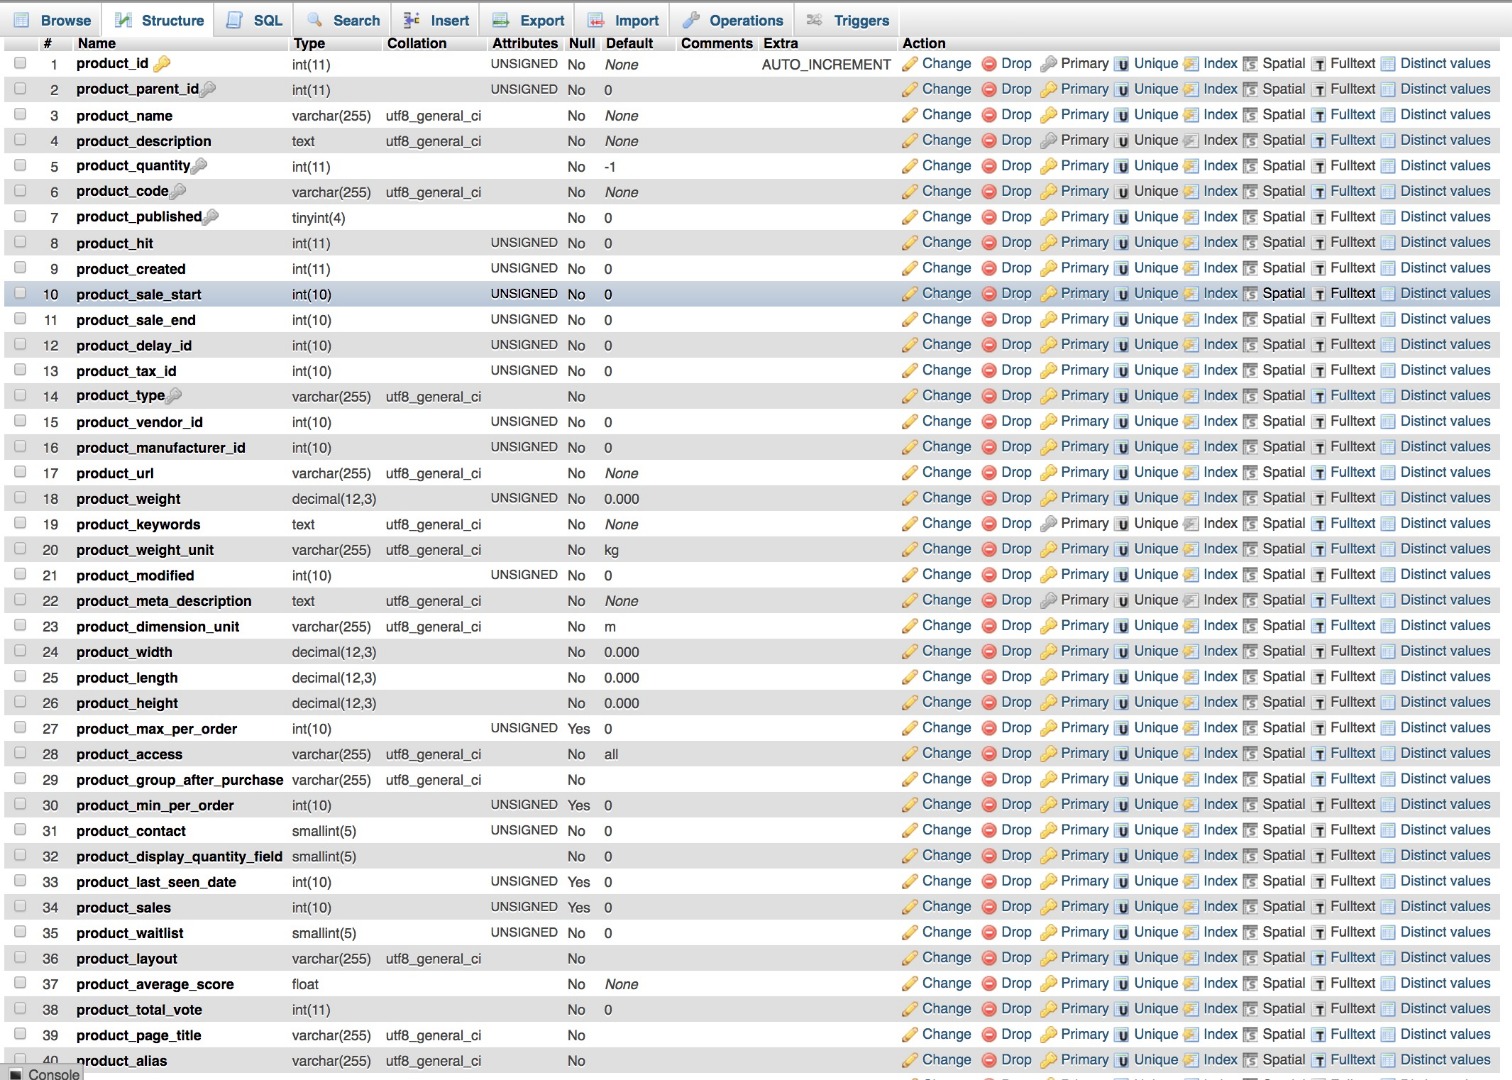Screen dimensions: 1512x1080
Task: Click the Index icon for product_published
Action: pyautogui.click(x=1191, y=217)
